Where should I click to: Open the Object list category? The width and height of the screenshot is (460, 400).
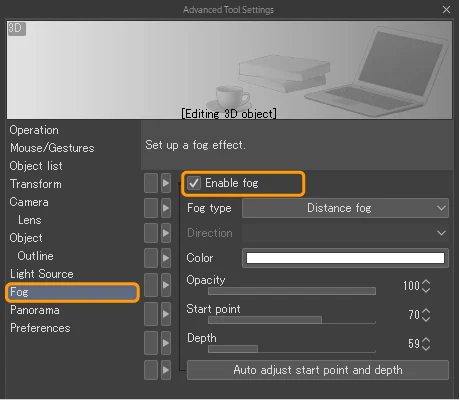point(36,166)
